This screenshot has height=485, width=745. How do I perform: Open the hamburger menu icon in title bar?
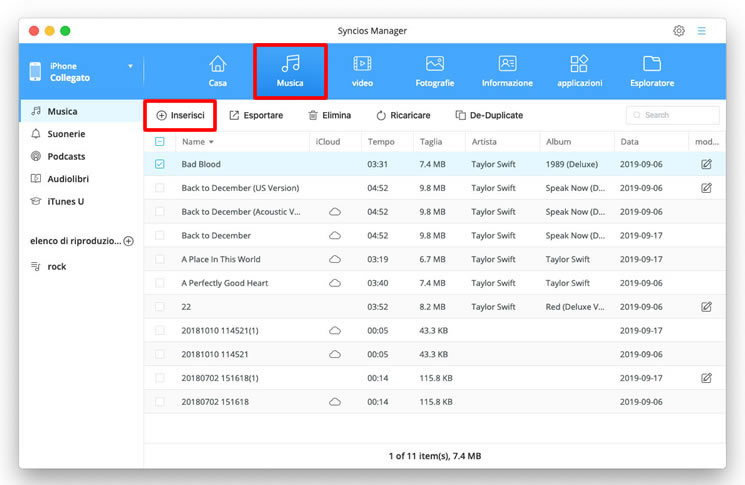[701, 31]
